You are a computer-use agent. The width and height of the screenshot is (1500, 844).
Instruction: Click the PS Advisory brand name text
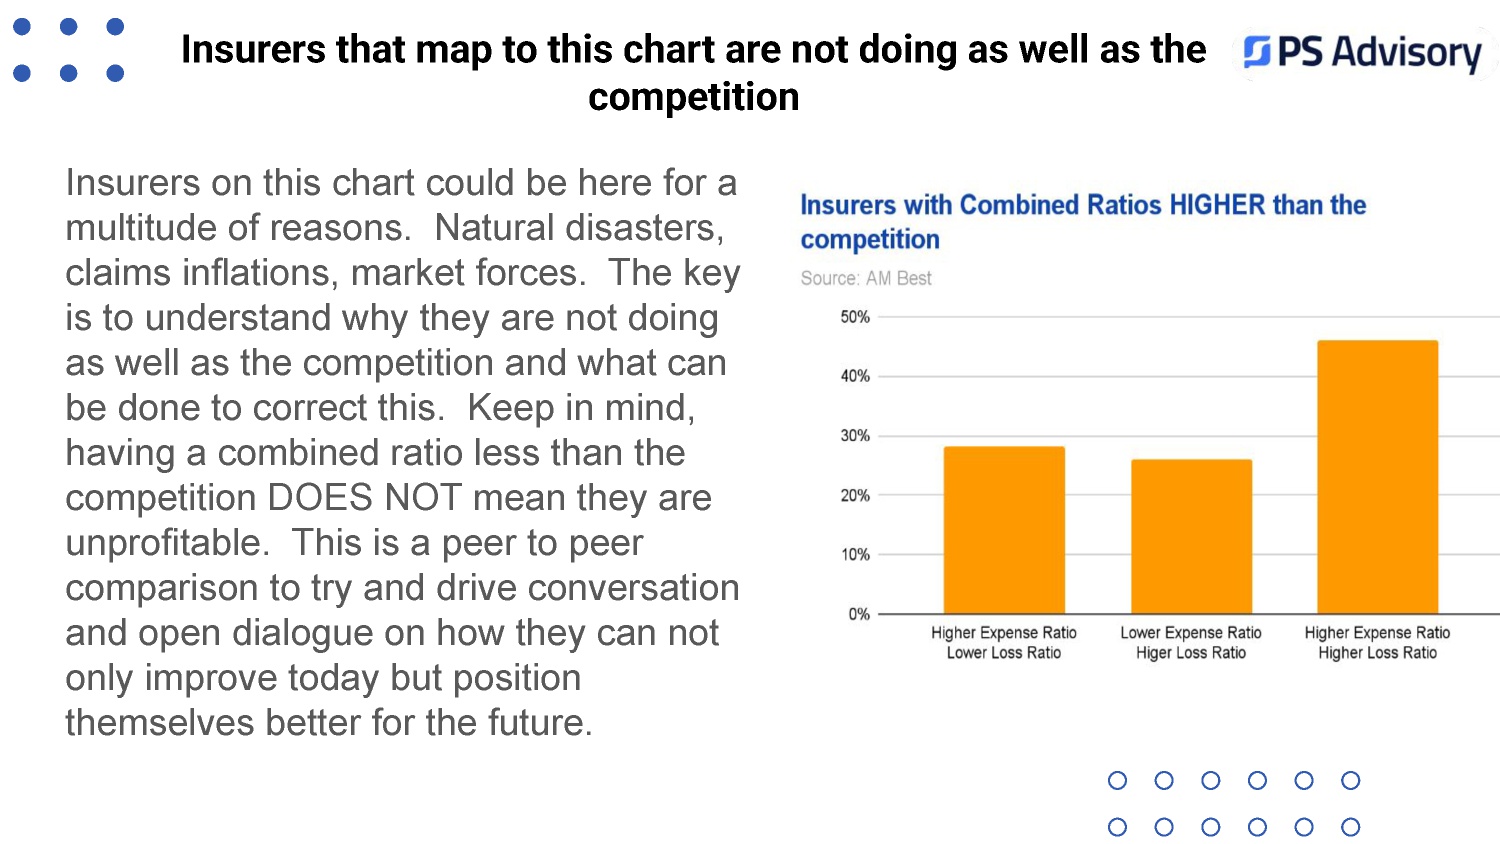1379,52
